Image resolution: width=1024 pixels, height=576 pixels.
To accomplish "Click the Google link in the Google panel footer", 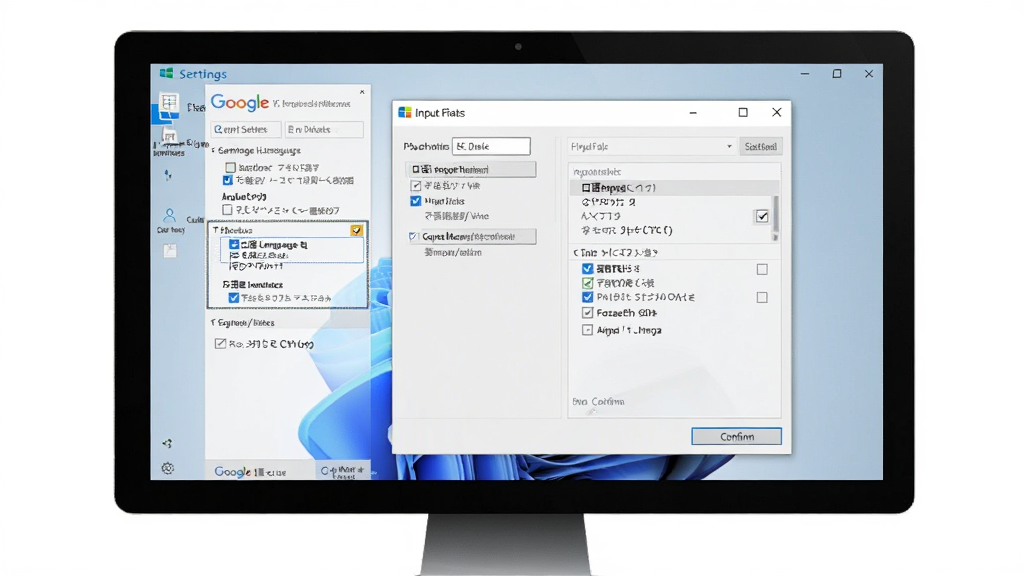I will [232, 472].
